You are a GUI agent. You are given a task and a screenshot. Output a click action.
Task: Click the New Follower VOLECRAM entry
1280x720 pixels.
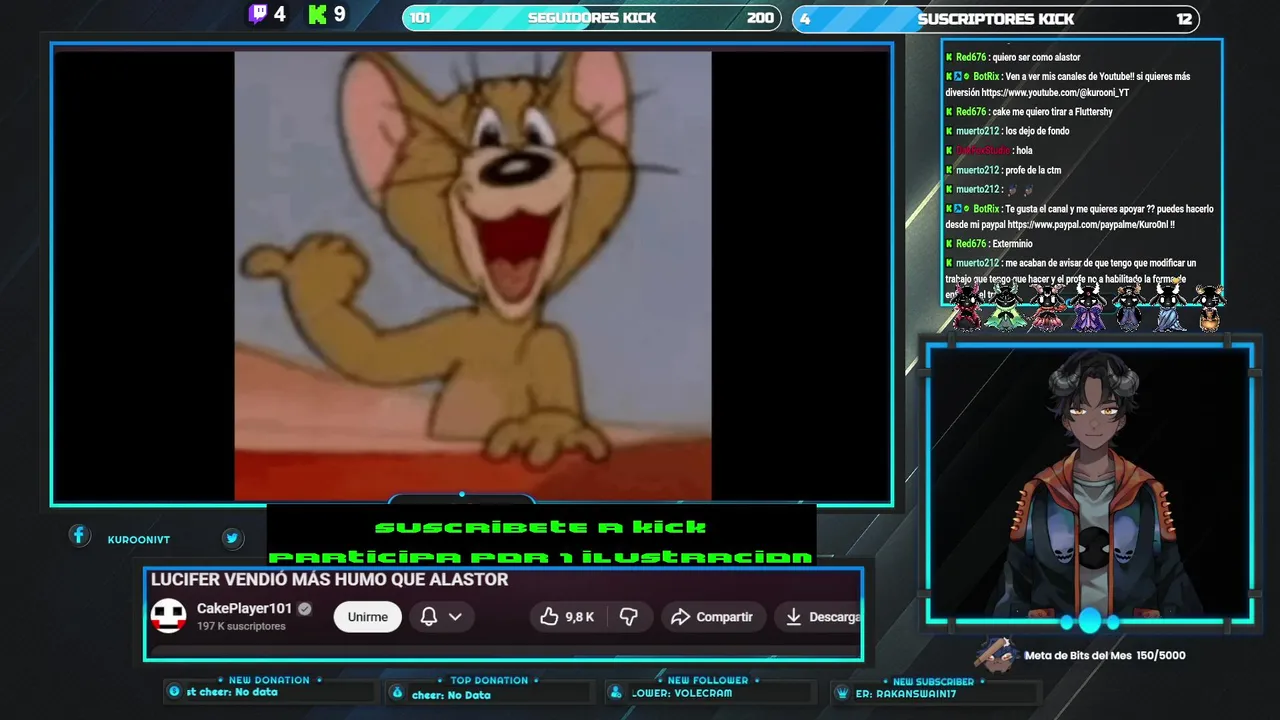pyautogui.click(x=681, y=693)
